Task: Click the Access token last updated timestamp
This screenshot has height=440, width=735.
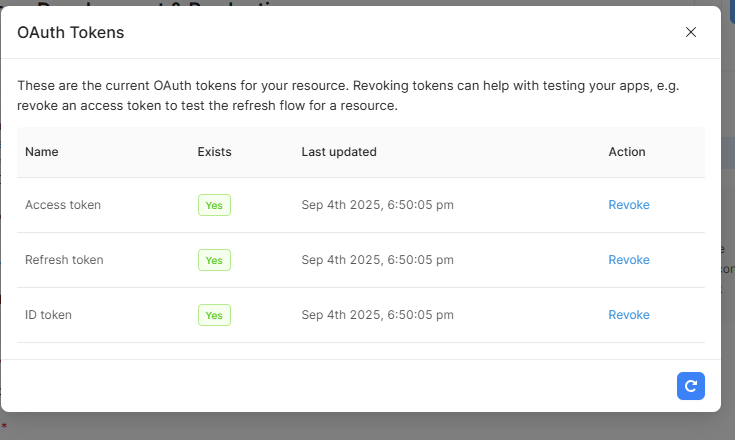Action: click(x=377, y=205)
